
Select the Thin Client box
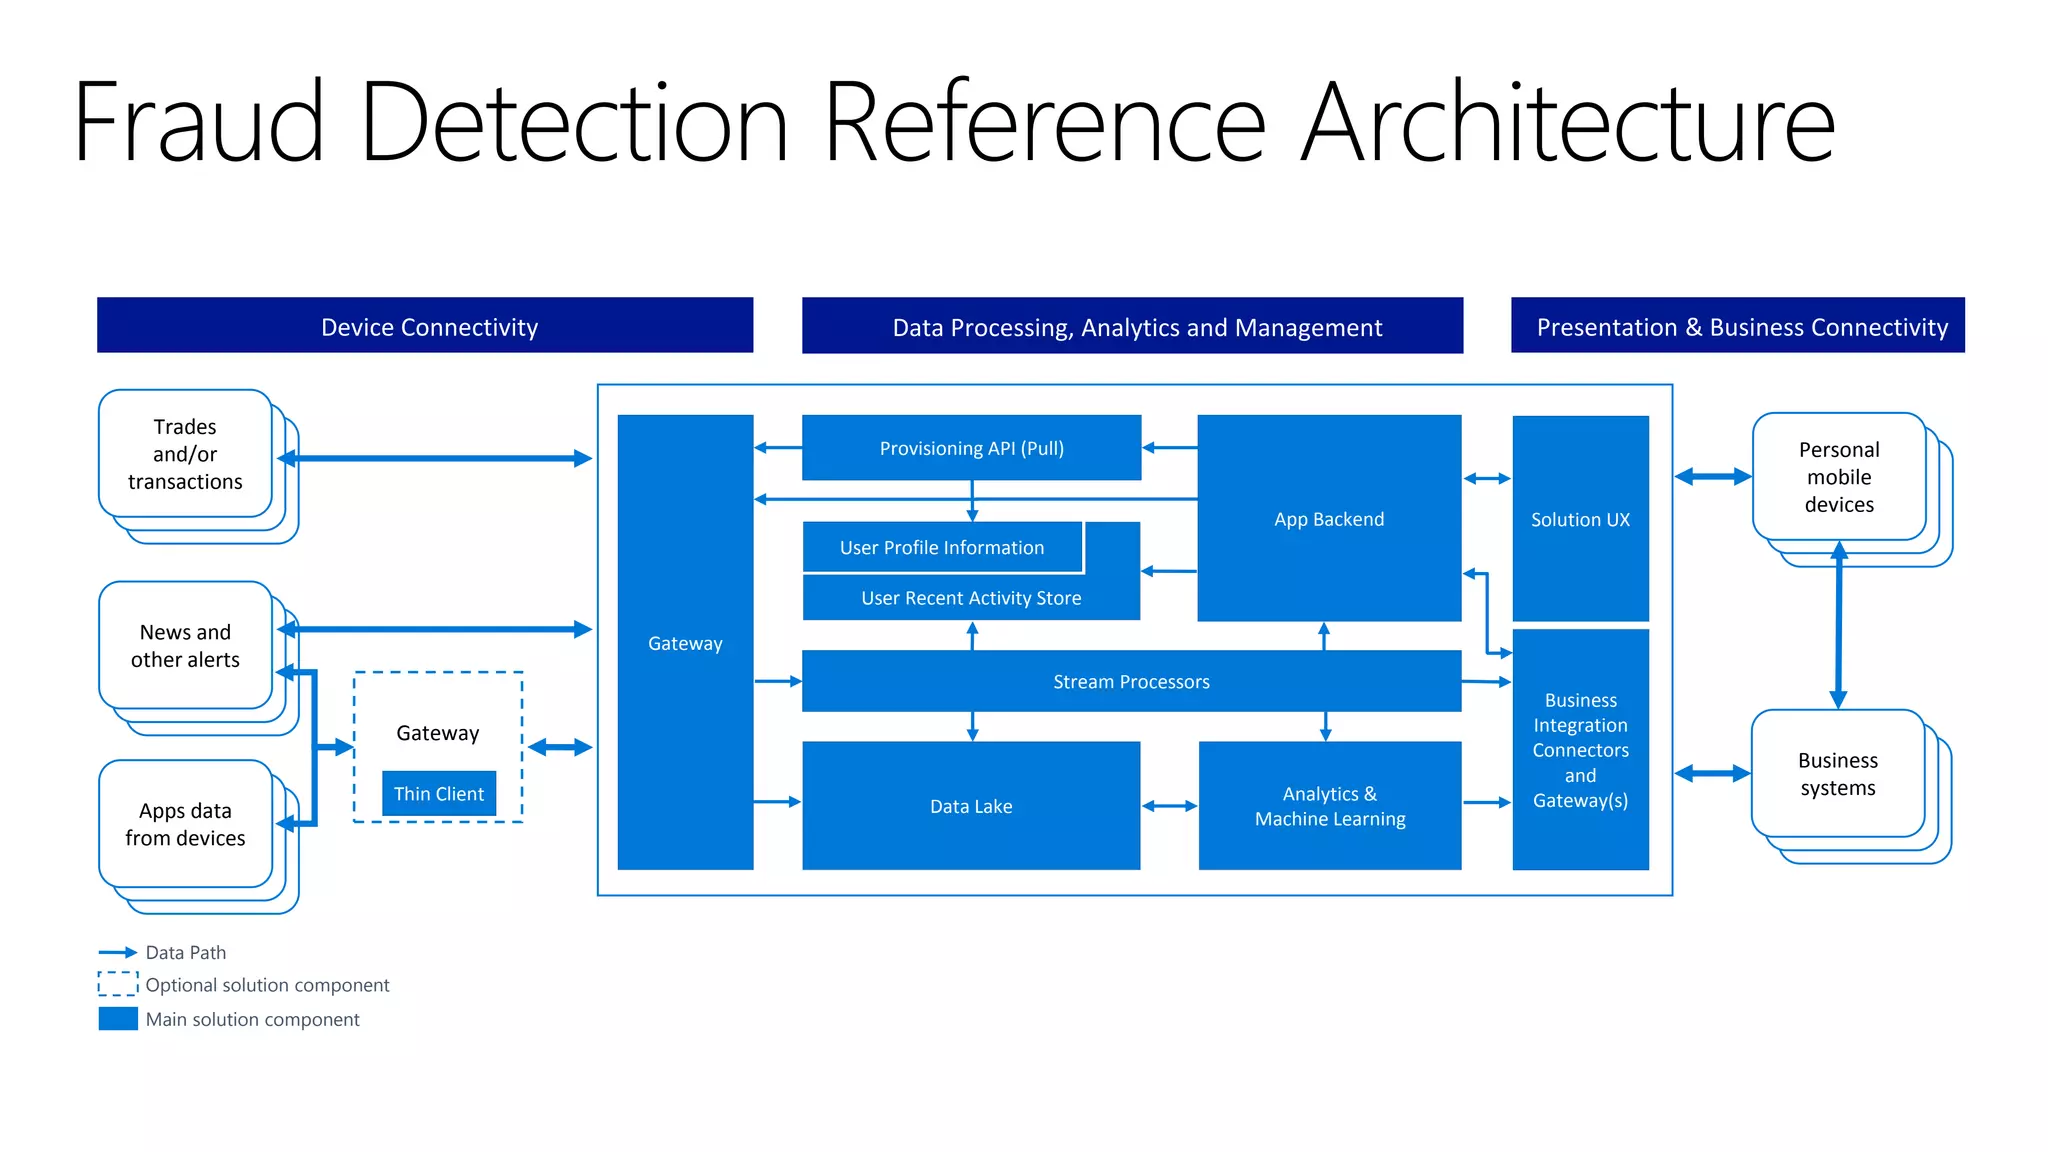click(x=438, y=793)
